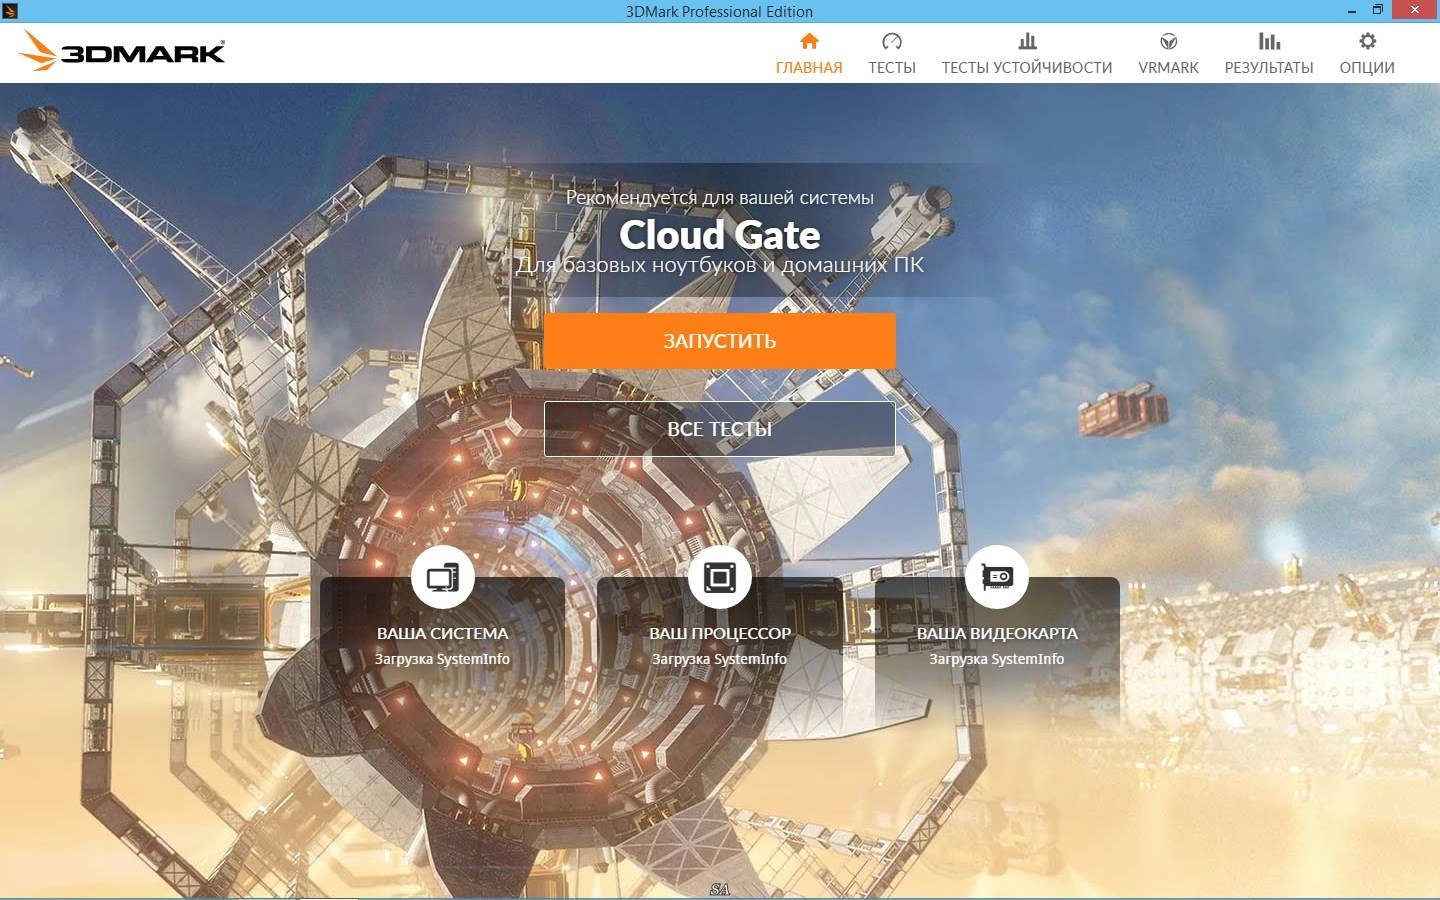This screenshot has height=900, width=1440.
Task: Open the VRMARK tab label
Action: (1168, 67)
